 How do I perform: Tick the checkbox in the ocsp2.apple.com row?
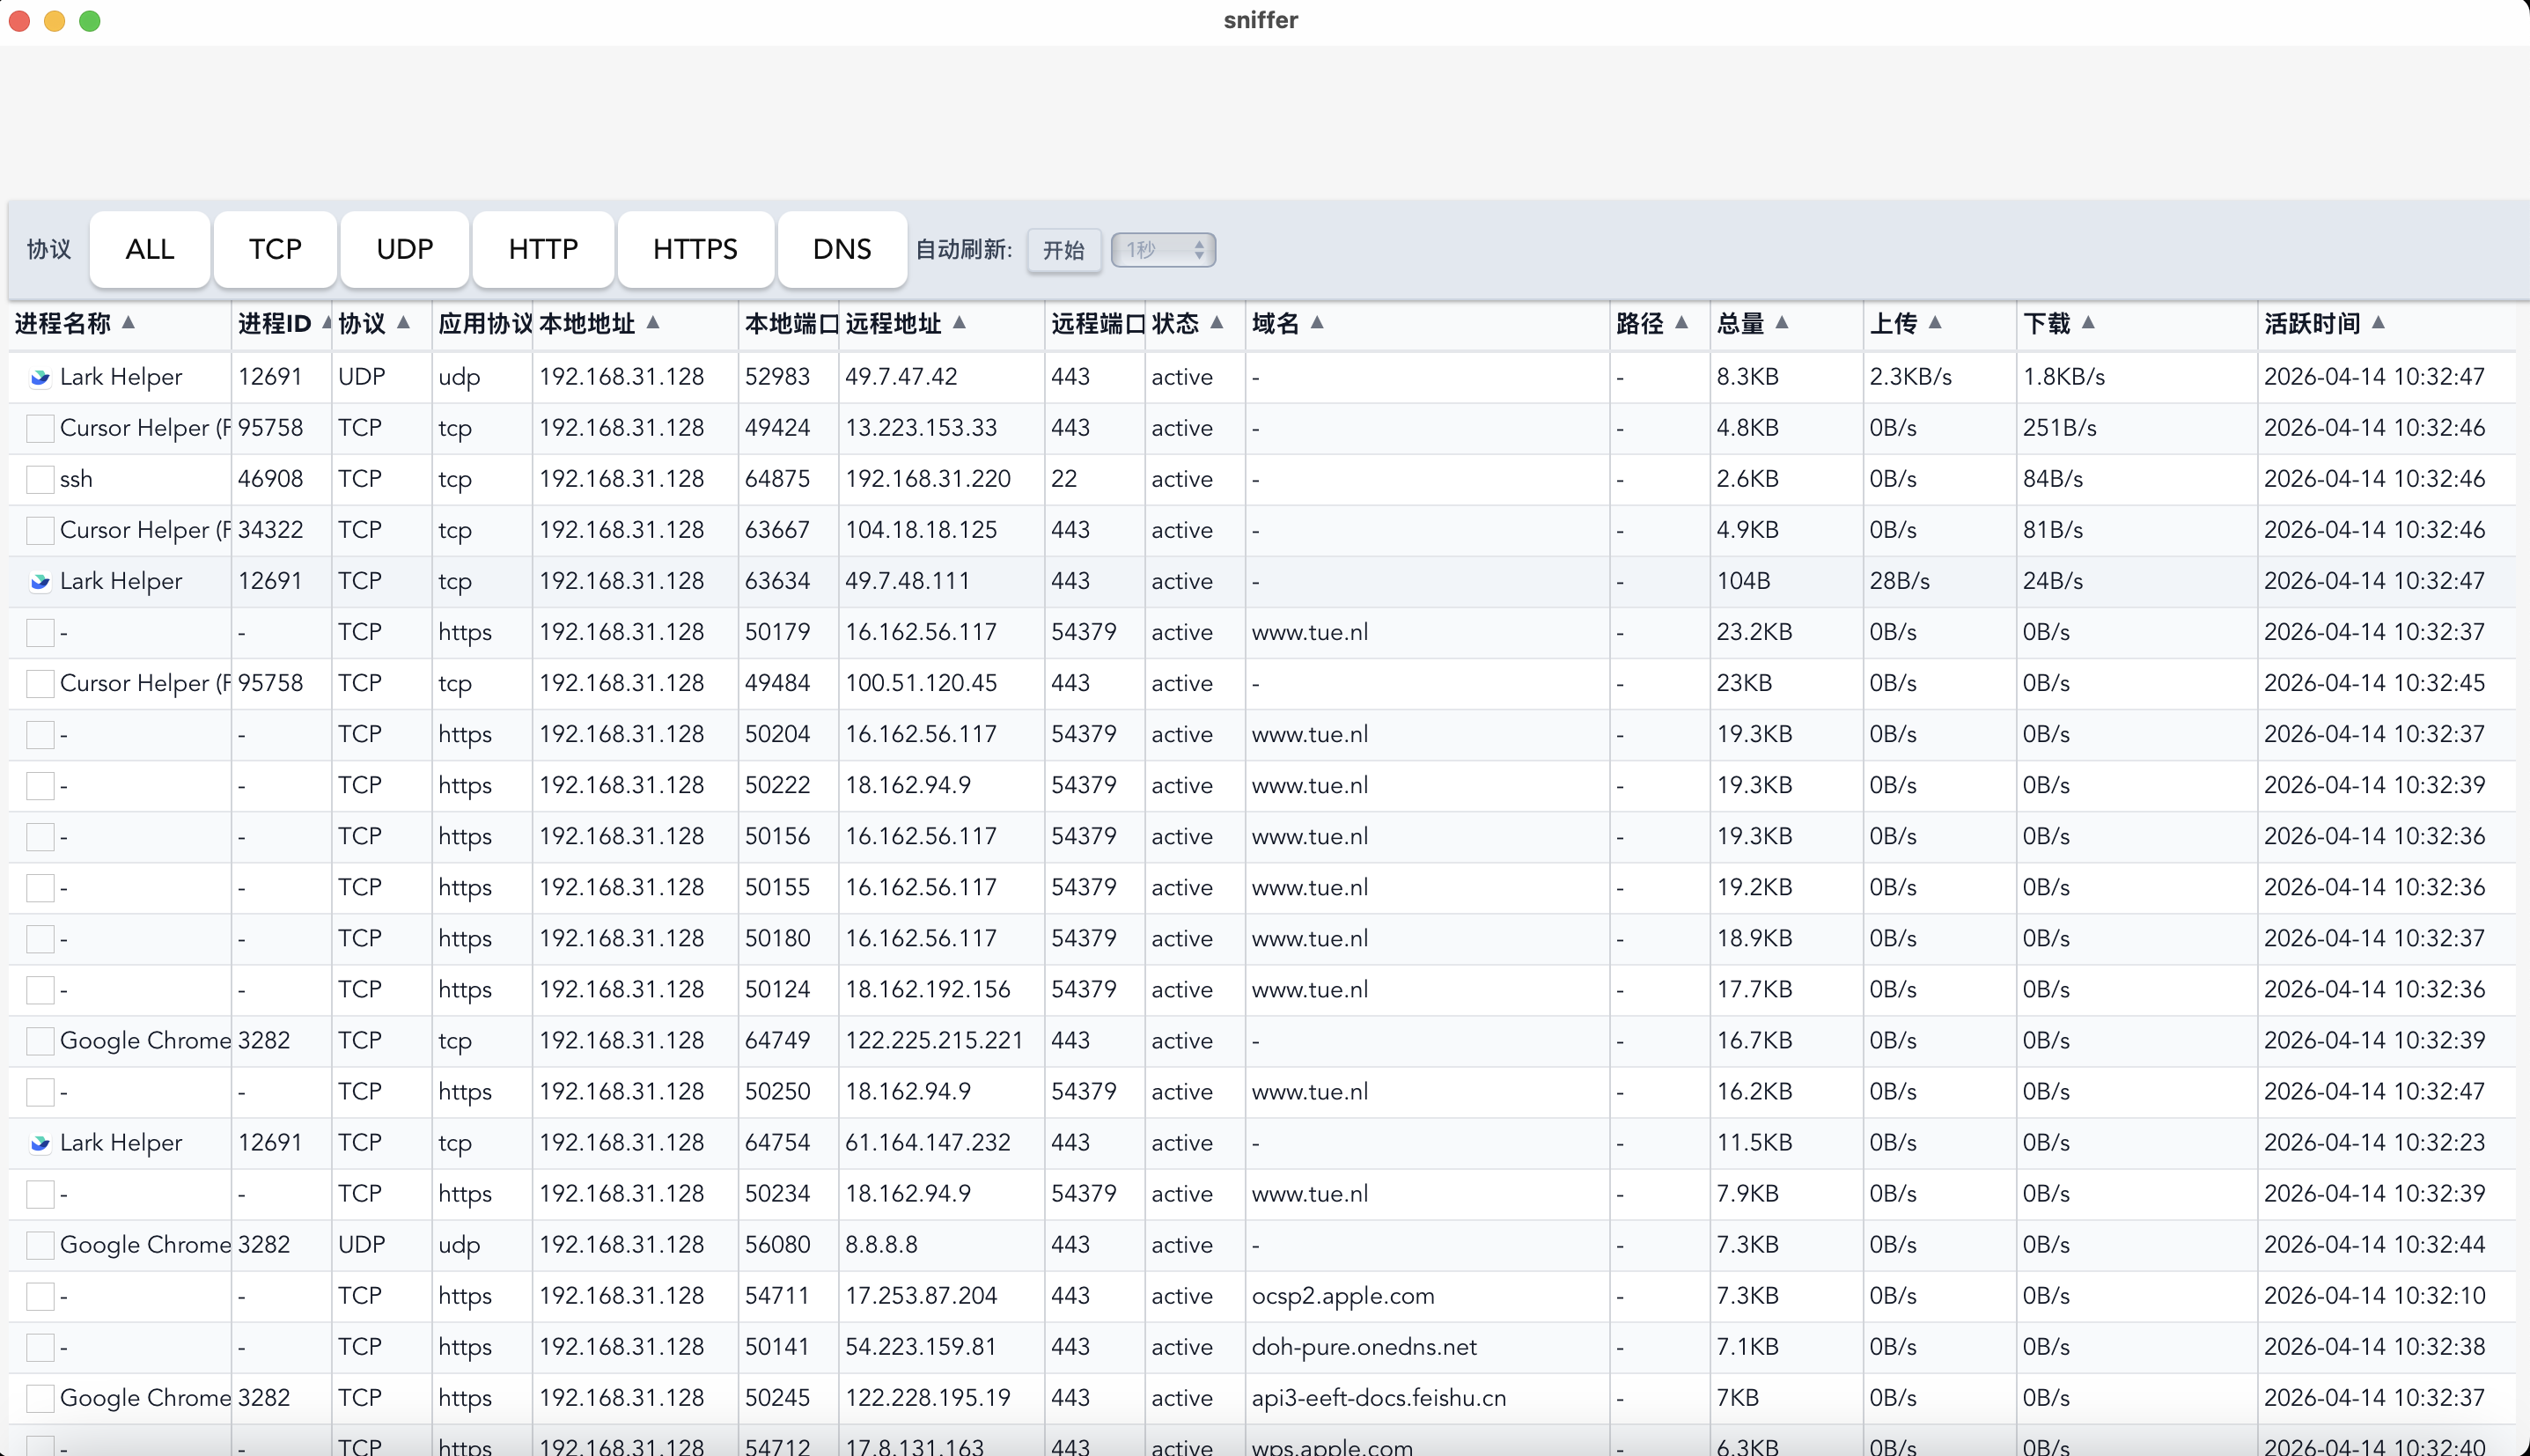pos(40,1296)
